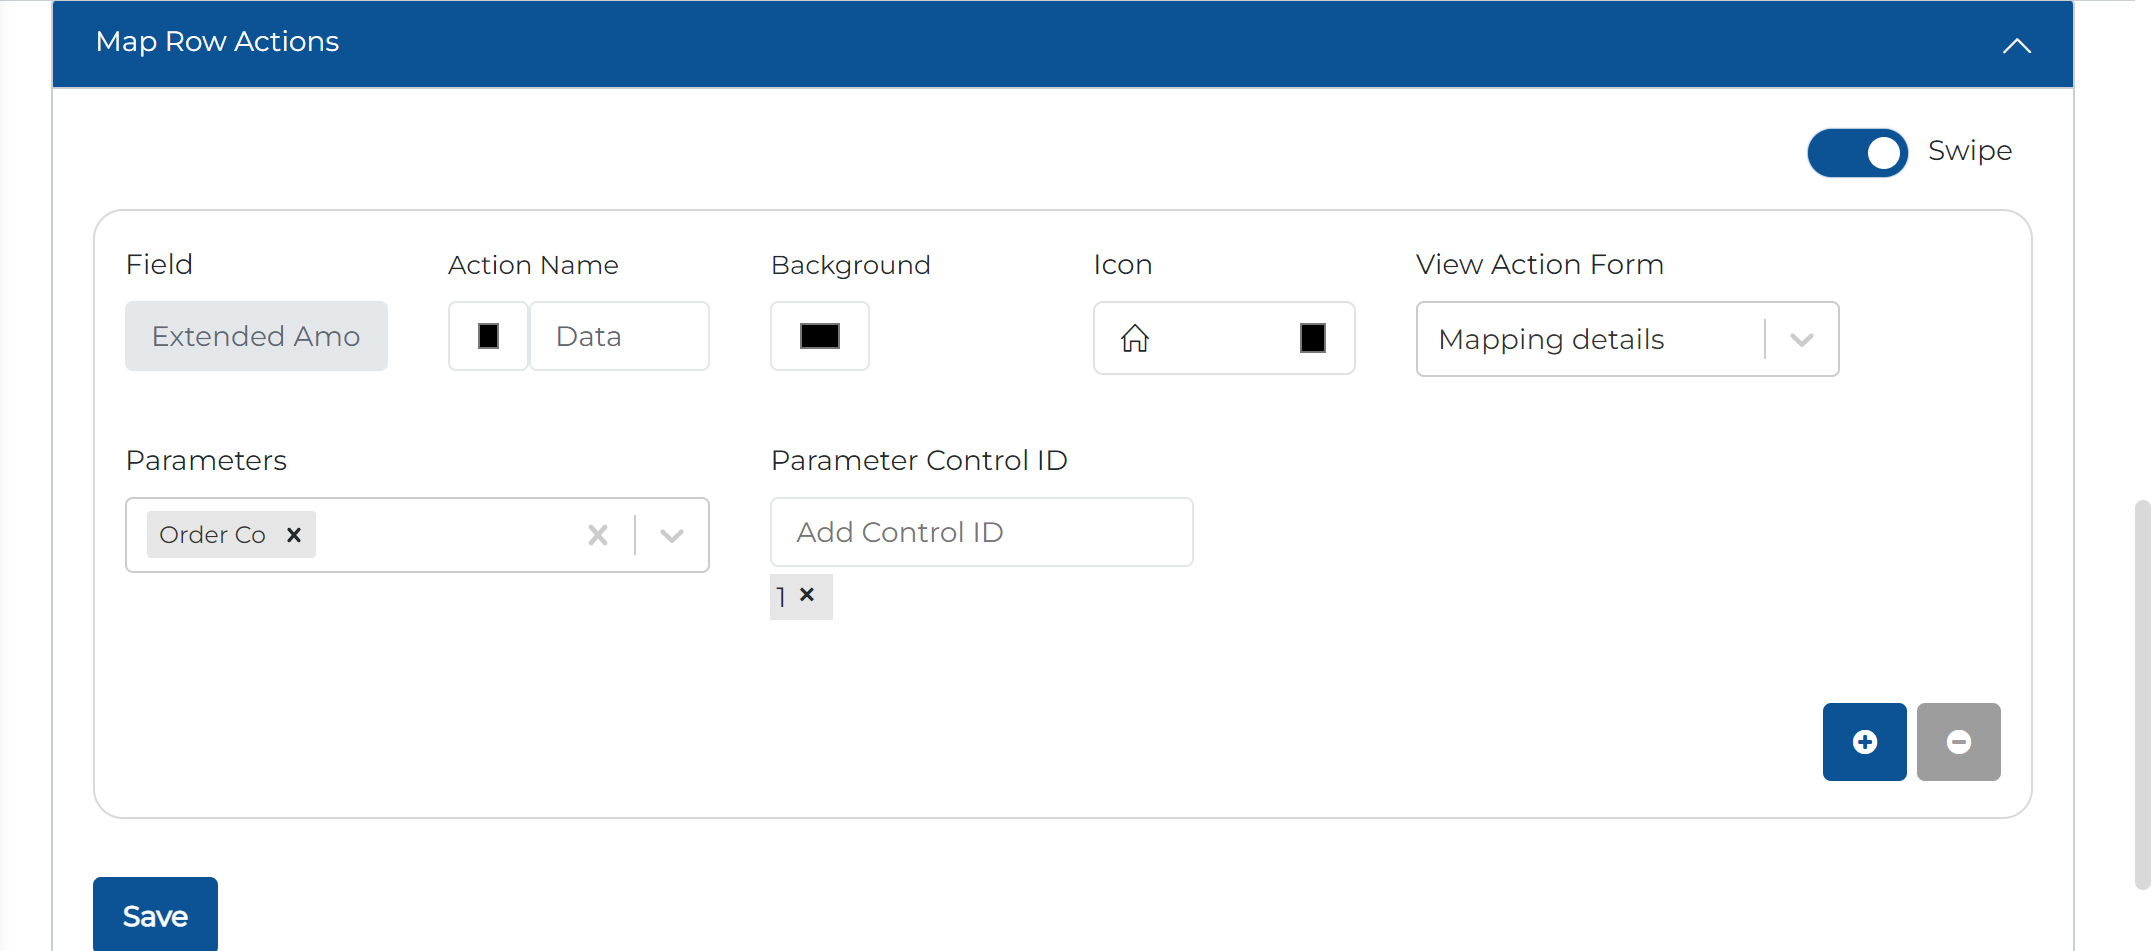
Task: Remove the Order Co parameter tag
Action: coord(294,535)
